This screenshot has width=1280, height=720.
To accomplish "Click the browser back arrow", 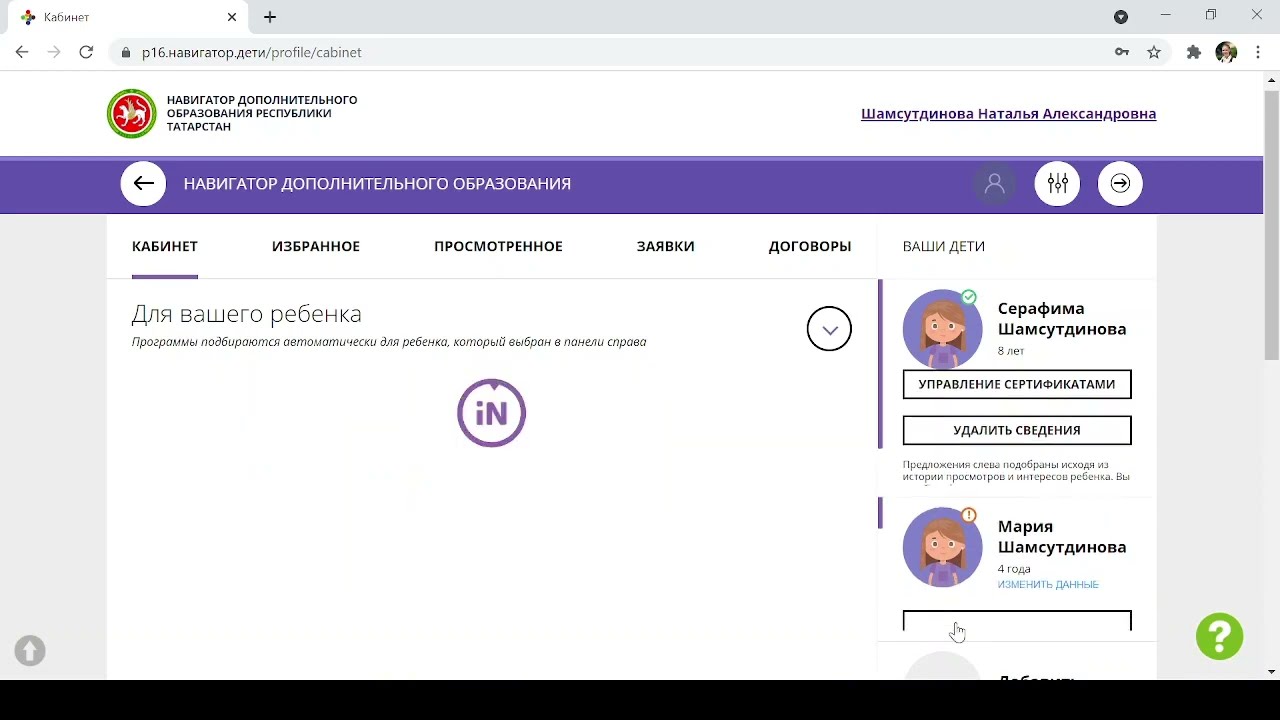I will (22, 52).
